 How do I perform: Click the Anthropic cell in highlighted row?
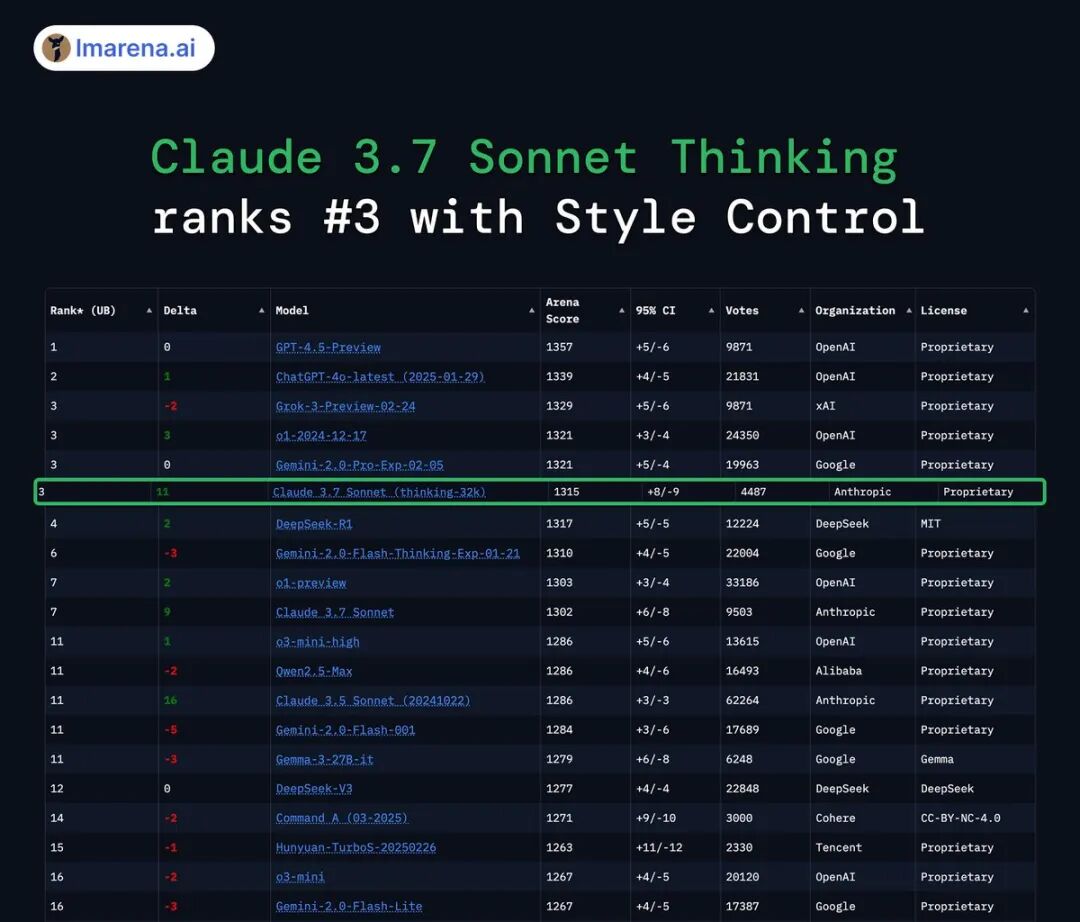click(862, 492)
